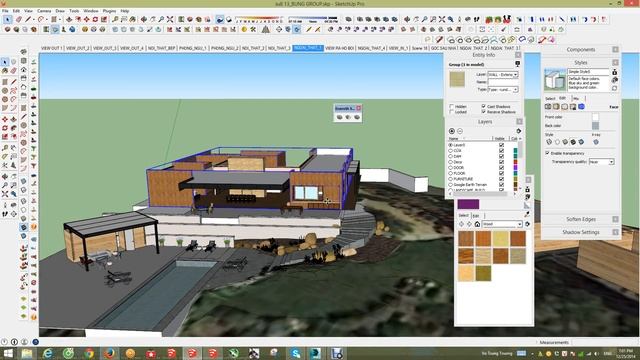Expand the Components panel
The image size is (640, 360).
tap(580, 50)
